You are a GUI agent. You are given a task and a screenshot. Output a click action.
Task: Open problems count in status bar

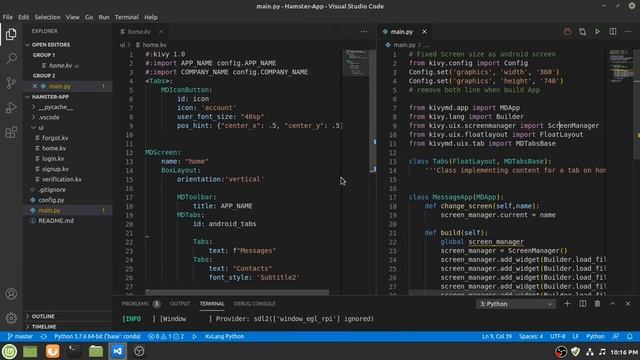click(166, 336)
